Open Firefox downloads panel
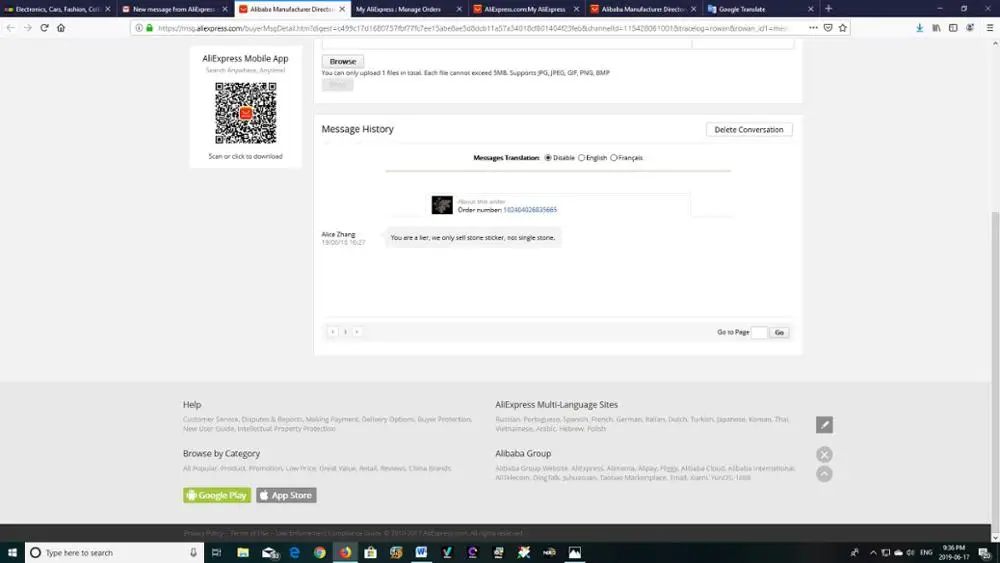Viewport: 1000px width, 563px height. click(919, 27)
